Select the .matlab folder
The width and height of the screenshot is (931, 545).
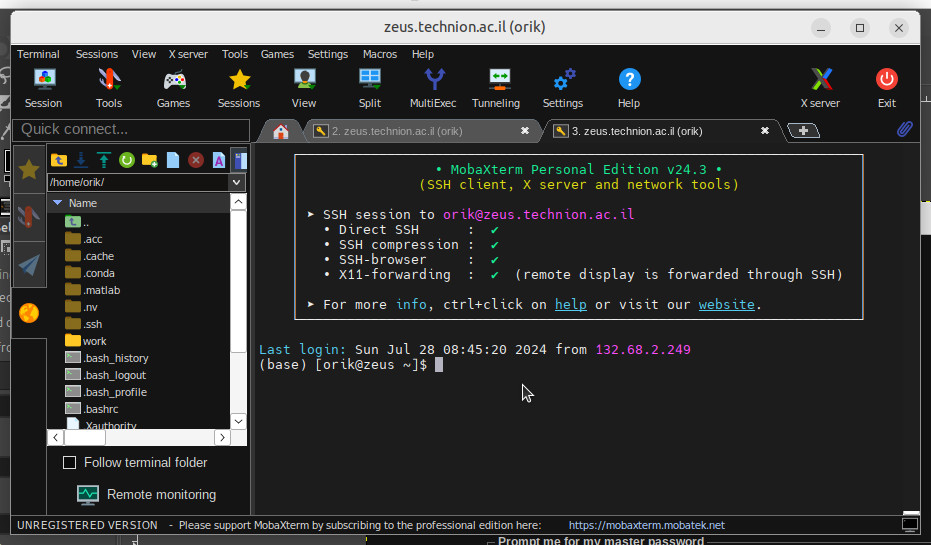pyautogui.click(x=92, y=290)
